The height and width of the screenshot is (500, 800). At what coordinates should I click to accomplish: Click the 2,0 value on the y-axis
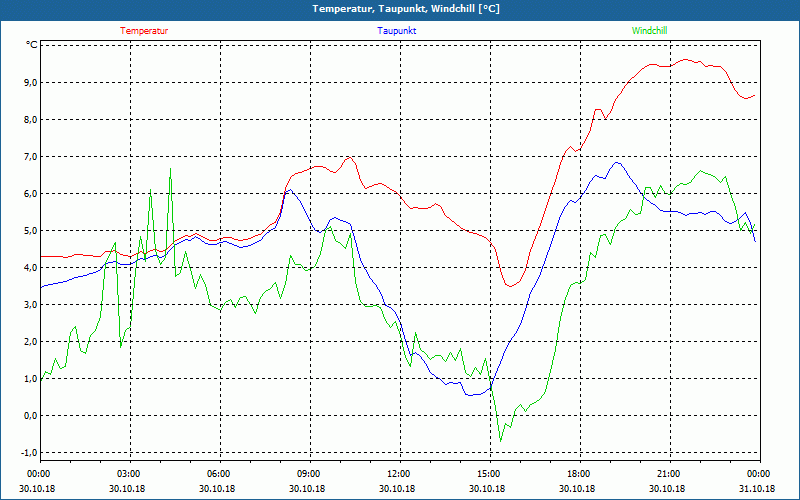(31, 341)
